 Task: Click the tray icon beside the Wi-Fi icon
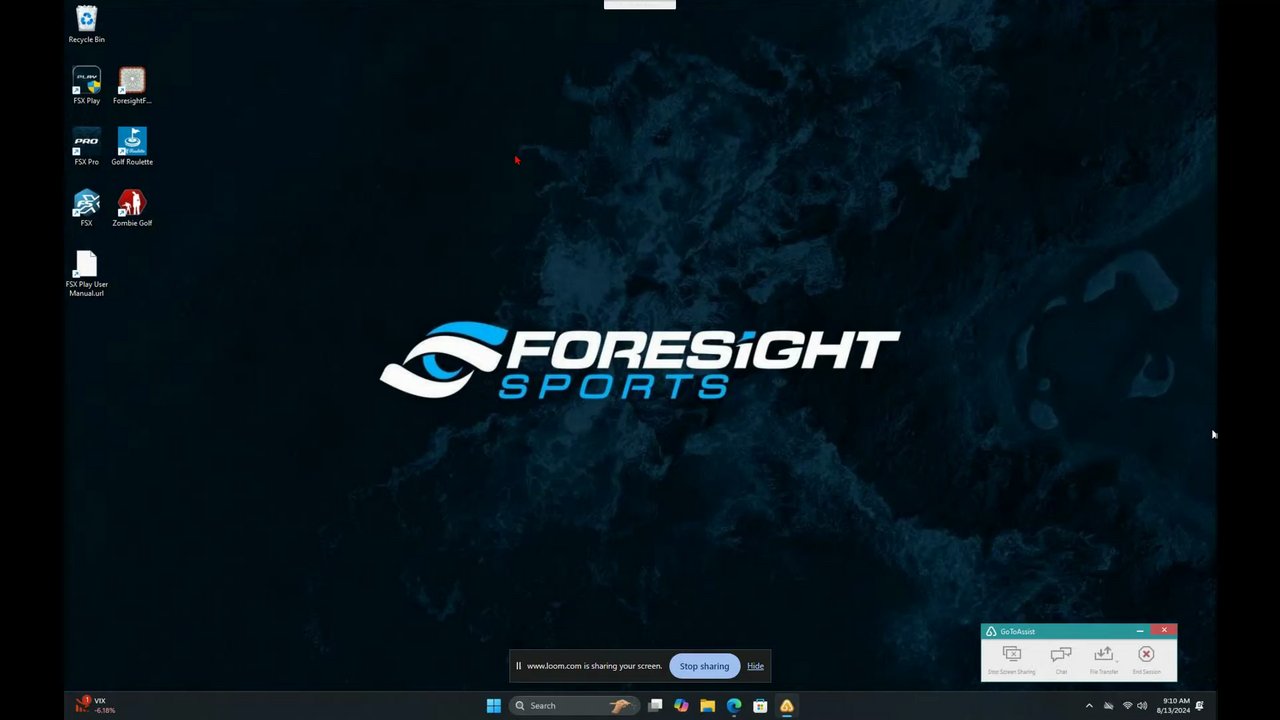click(x=1108, y=706)
